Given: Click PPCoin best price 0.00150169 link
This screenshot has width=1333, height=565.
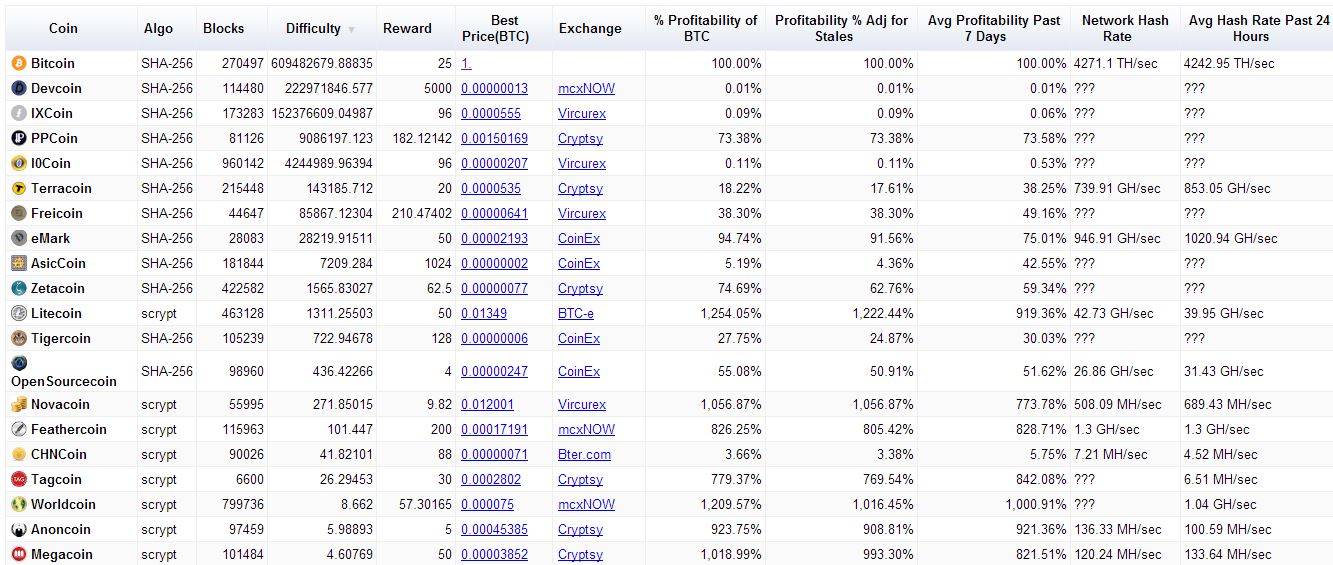Looking at the screenshot, I should (x=494, y=138).
